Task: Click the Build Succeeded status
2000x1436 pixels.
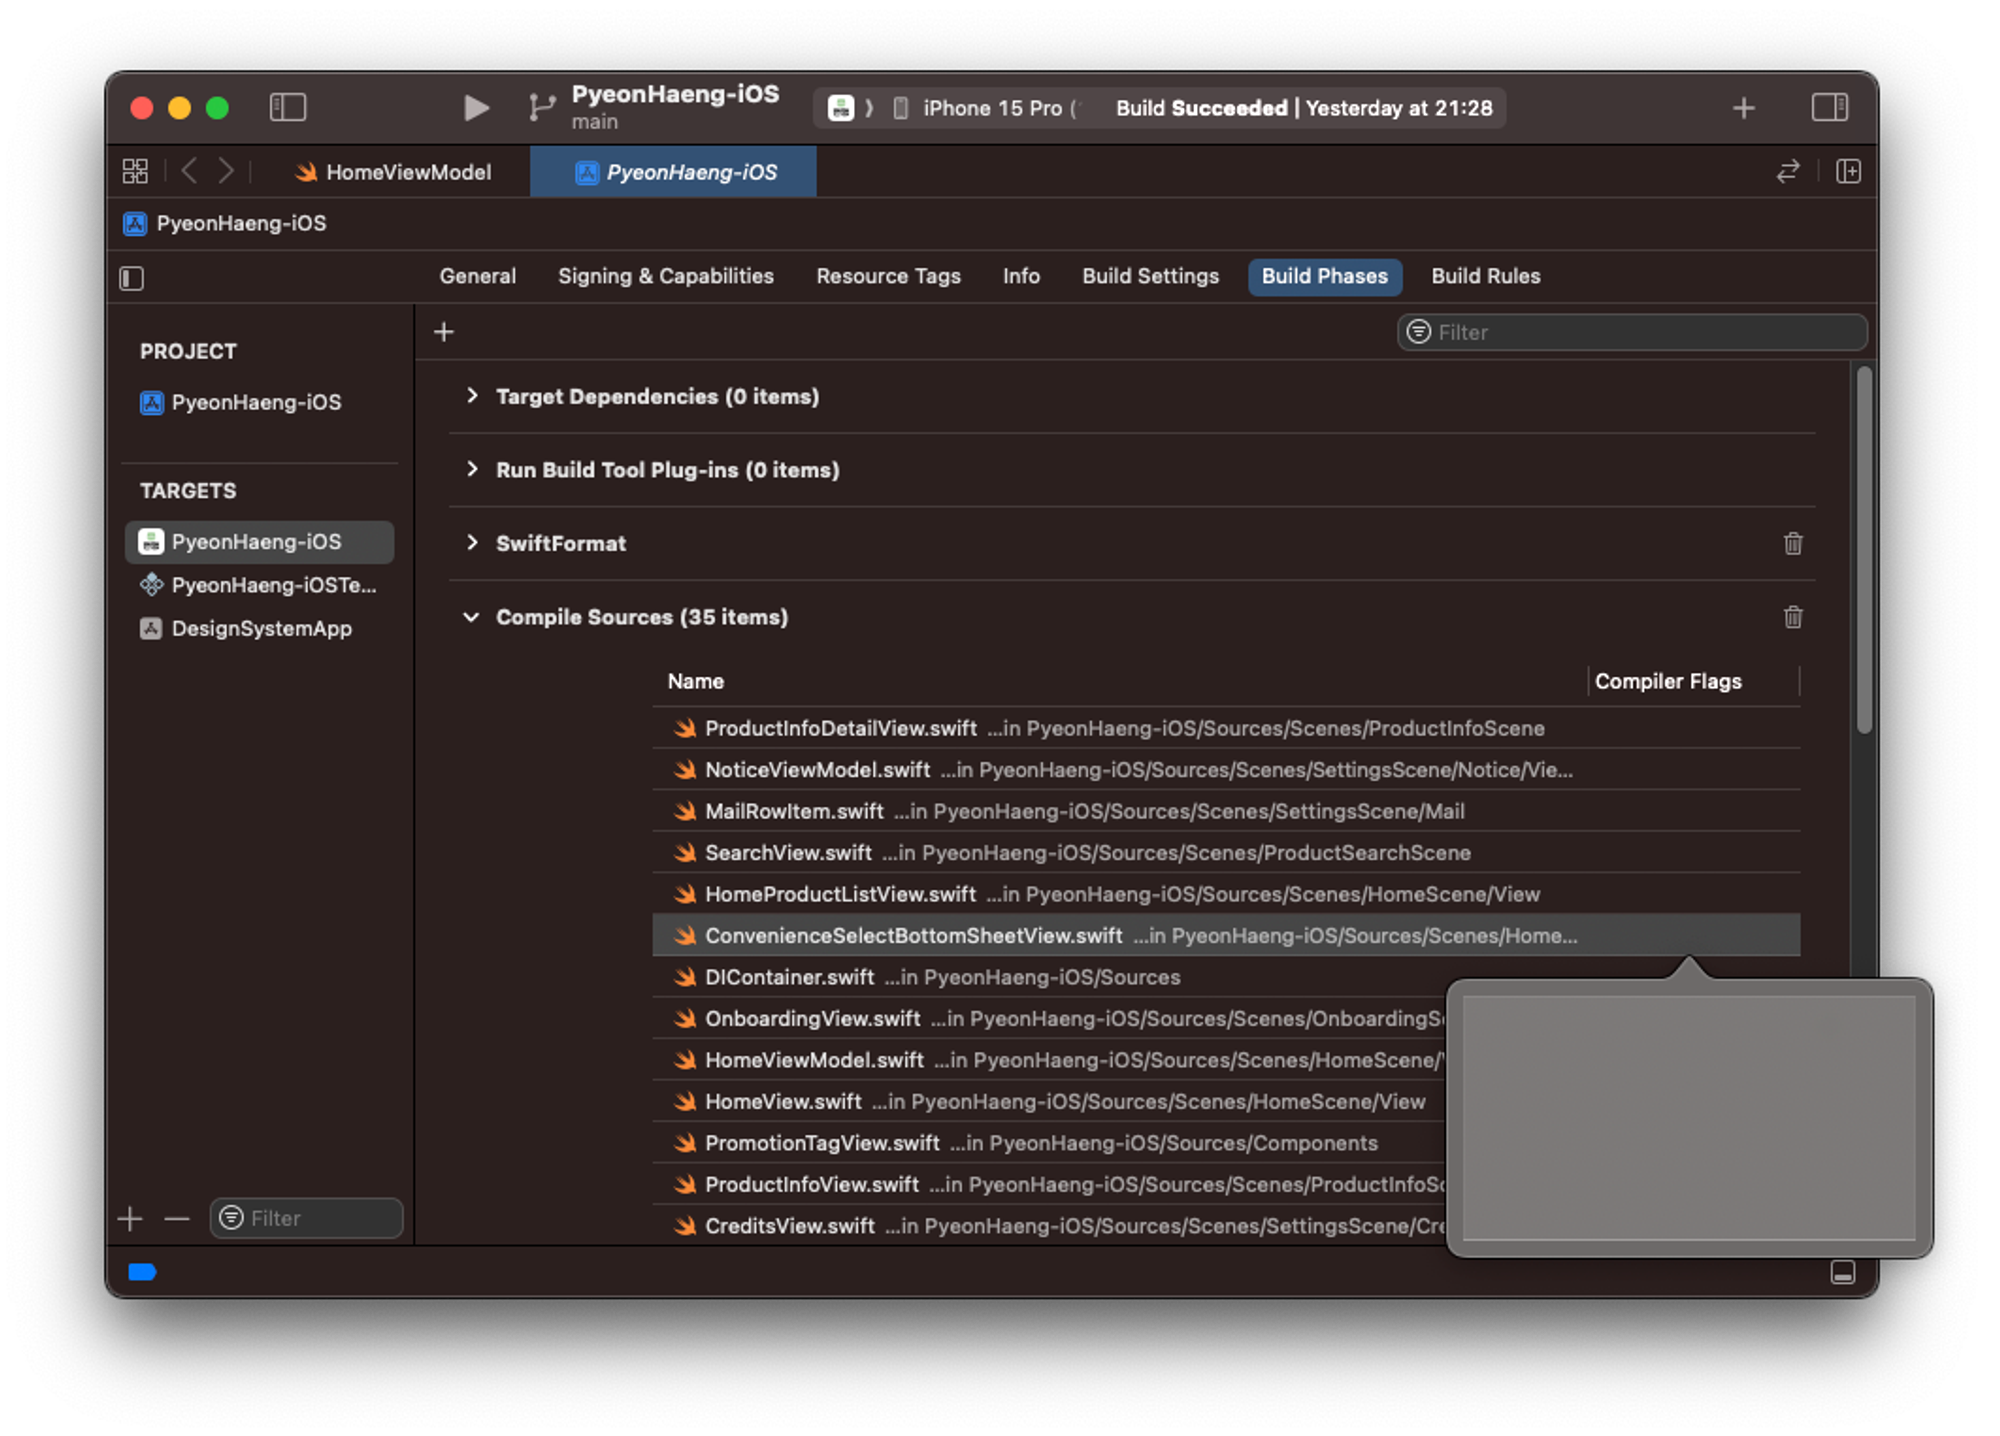Action: click(x=1303, y=108)
